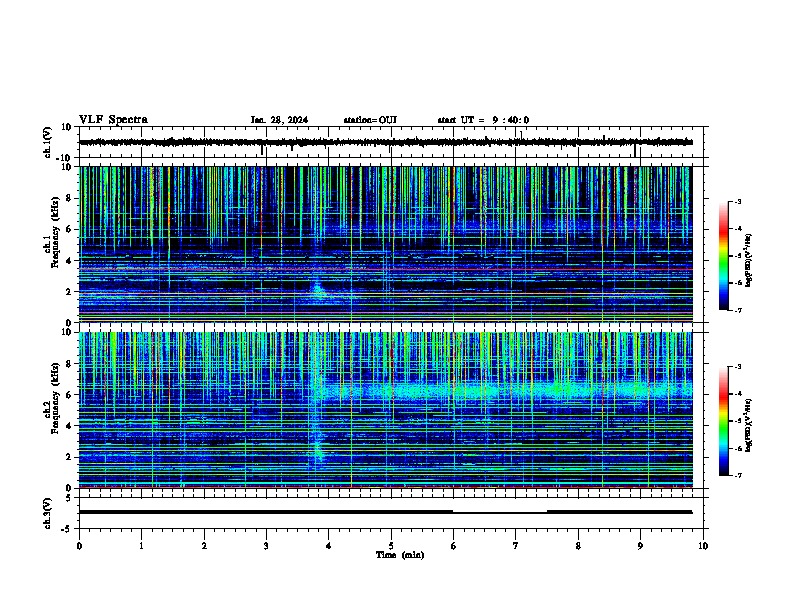Click the bright burst near 2 kHz in ch.1 spectrogram
The width and height of the screenshot is (792, 612).
point(318,290)
